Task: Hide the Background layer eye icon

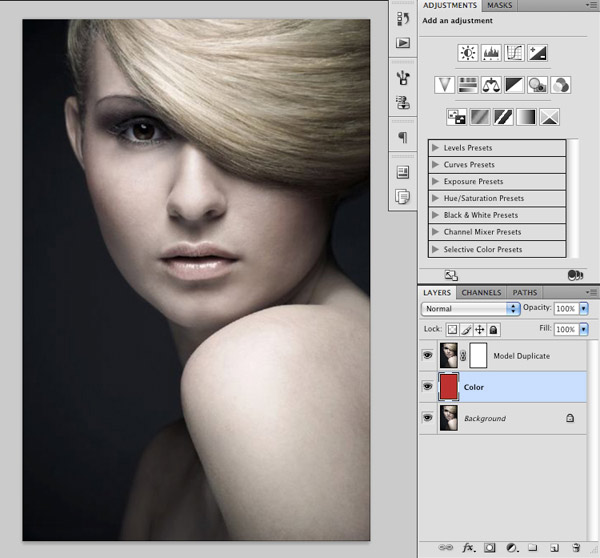Action: click(x=428, y=418)
